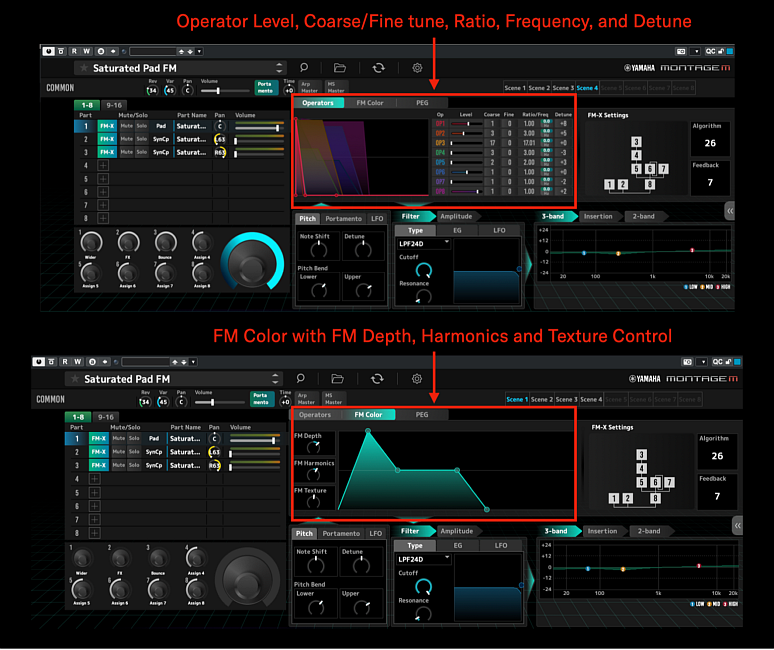This screenshot has height=650, width=774.
Task: Collapse side panel with double-chevron, FM Color-view window
Action: (737, 525)
